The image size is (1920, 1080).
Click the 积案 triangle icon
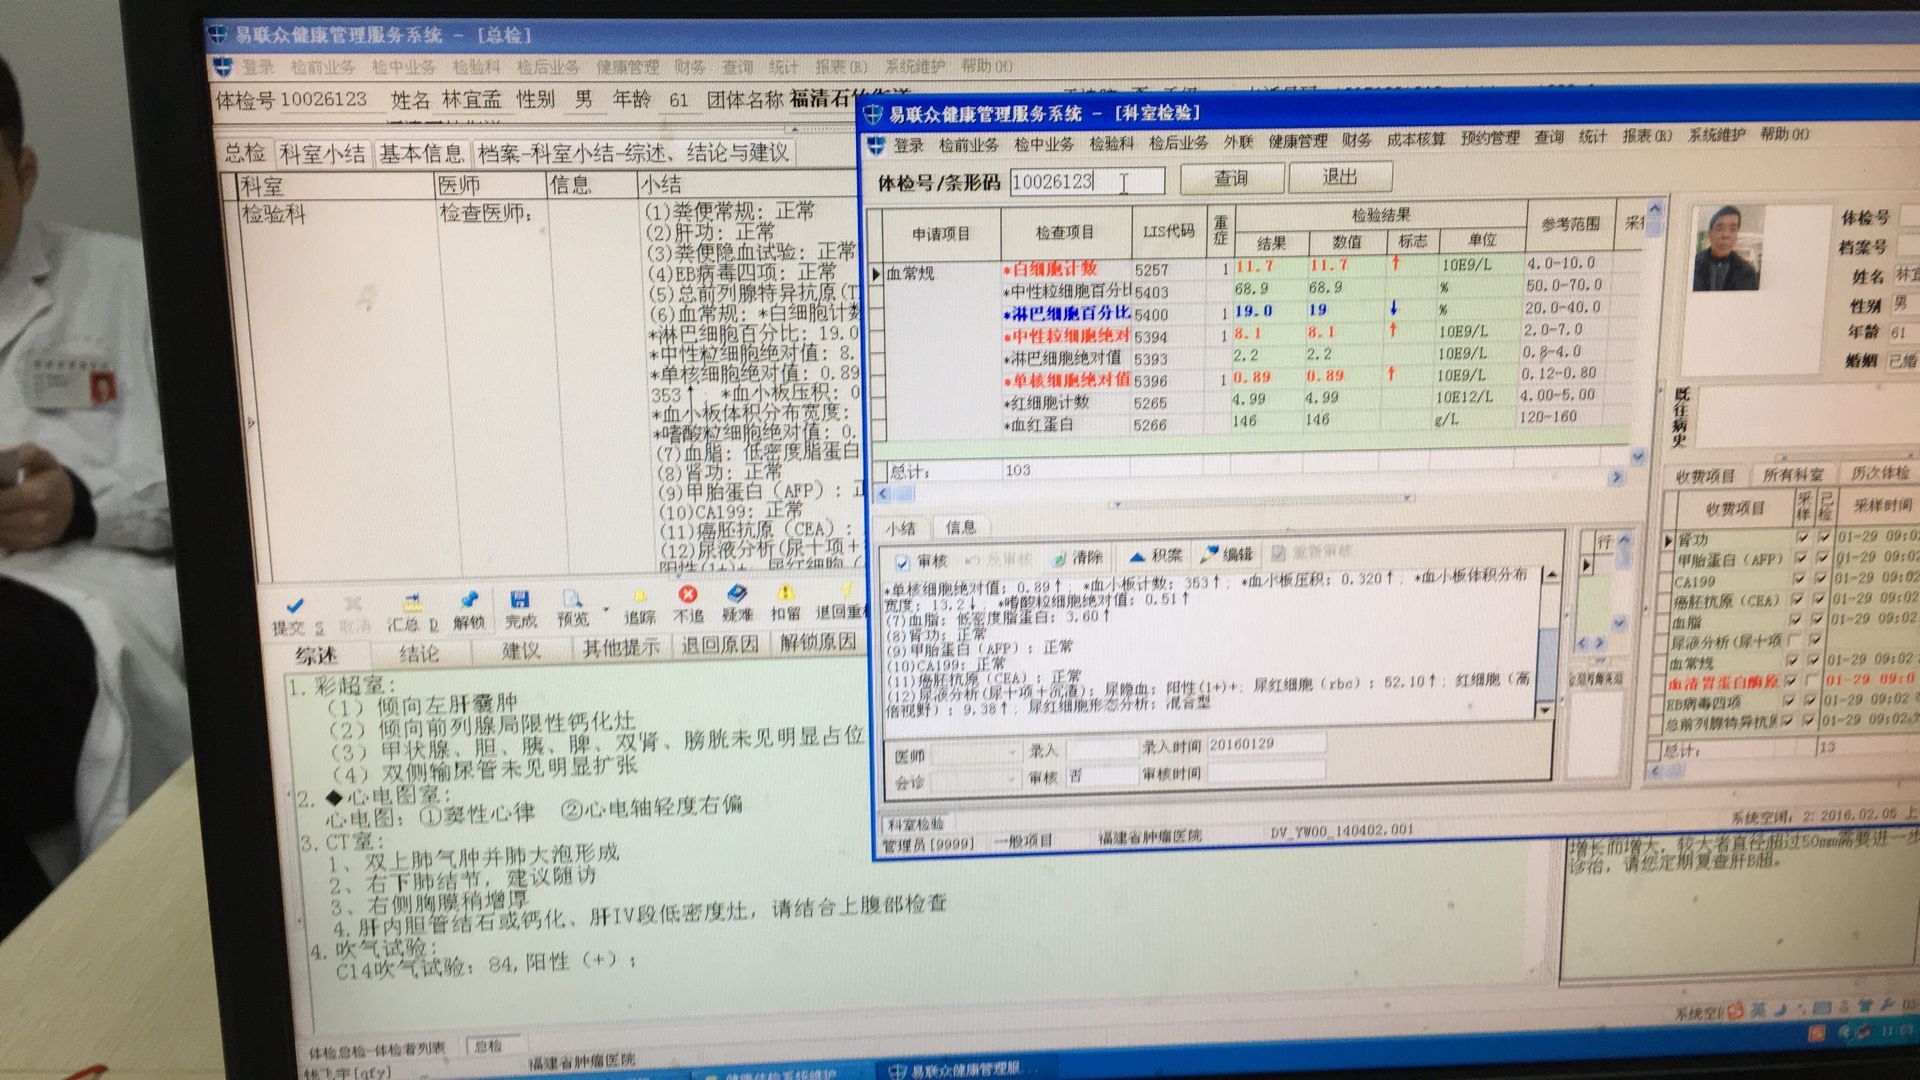[x=1137, y=556]
